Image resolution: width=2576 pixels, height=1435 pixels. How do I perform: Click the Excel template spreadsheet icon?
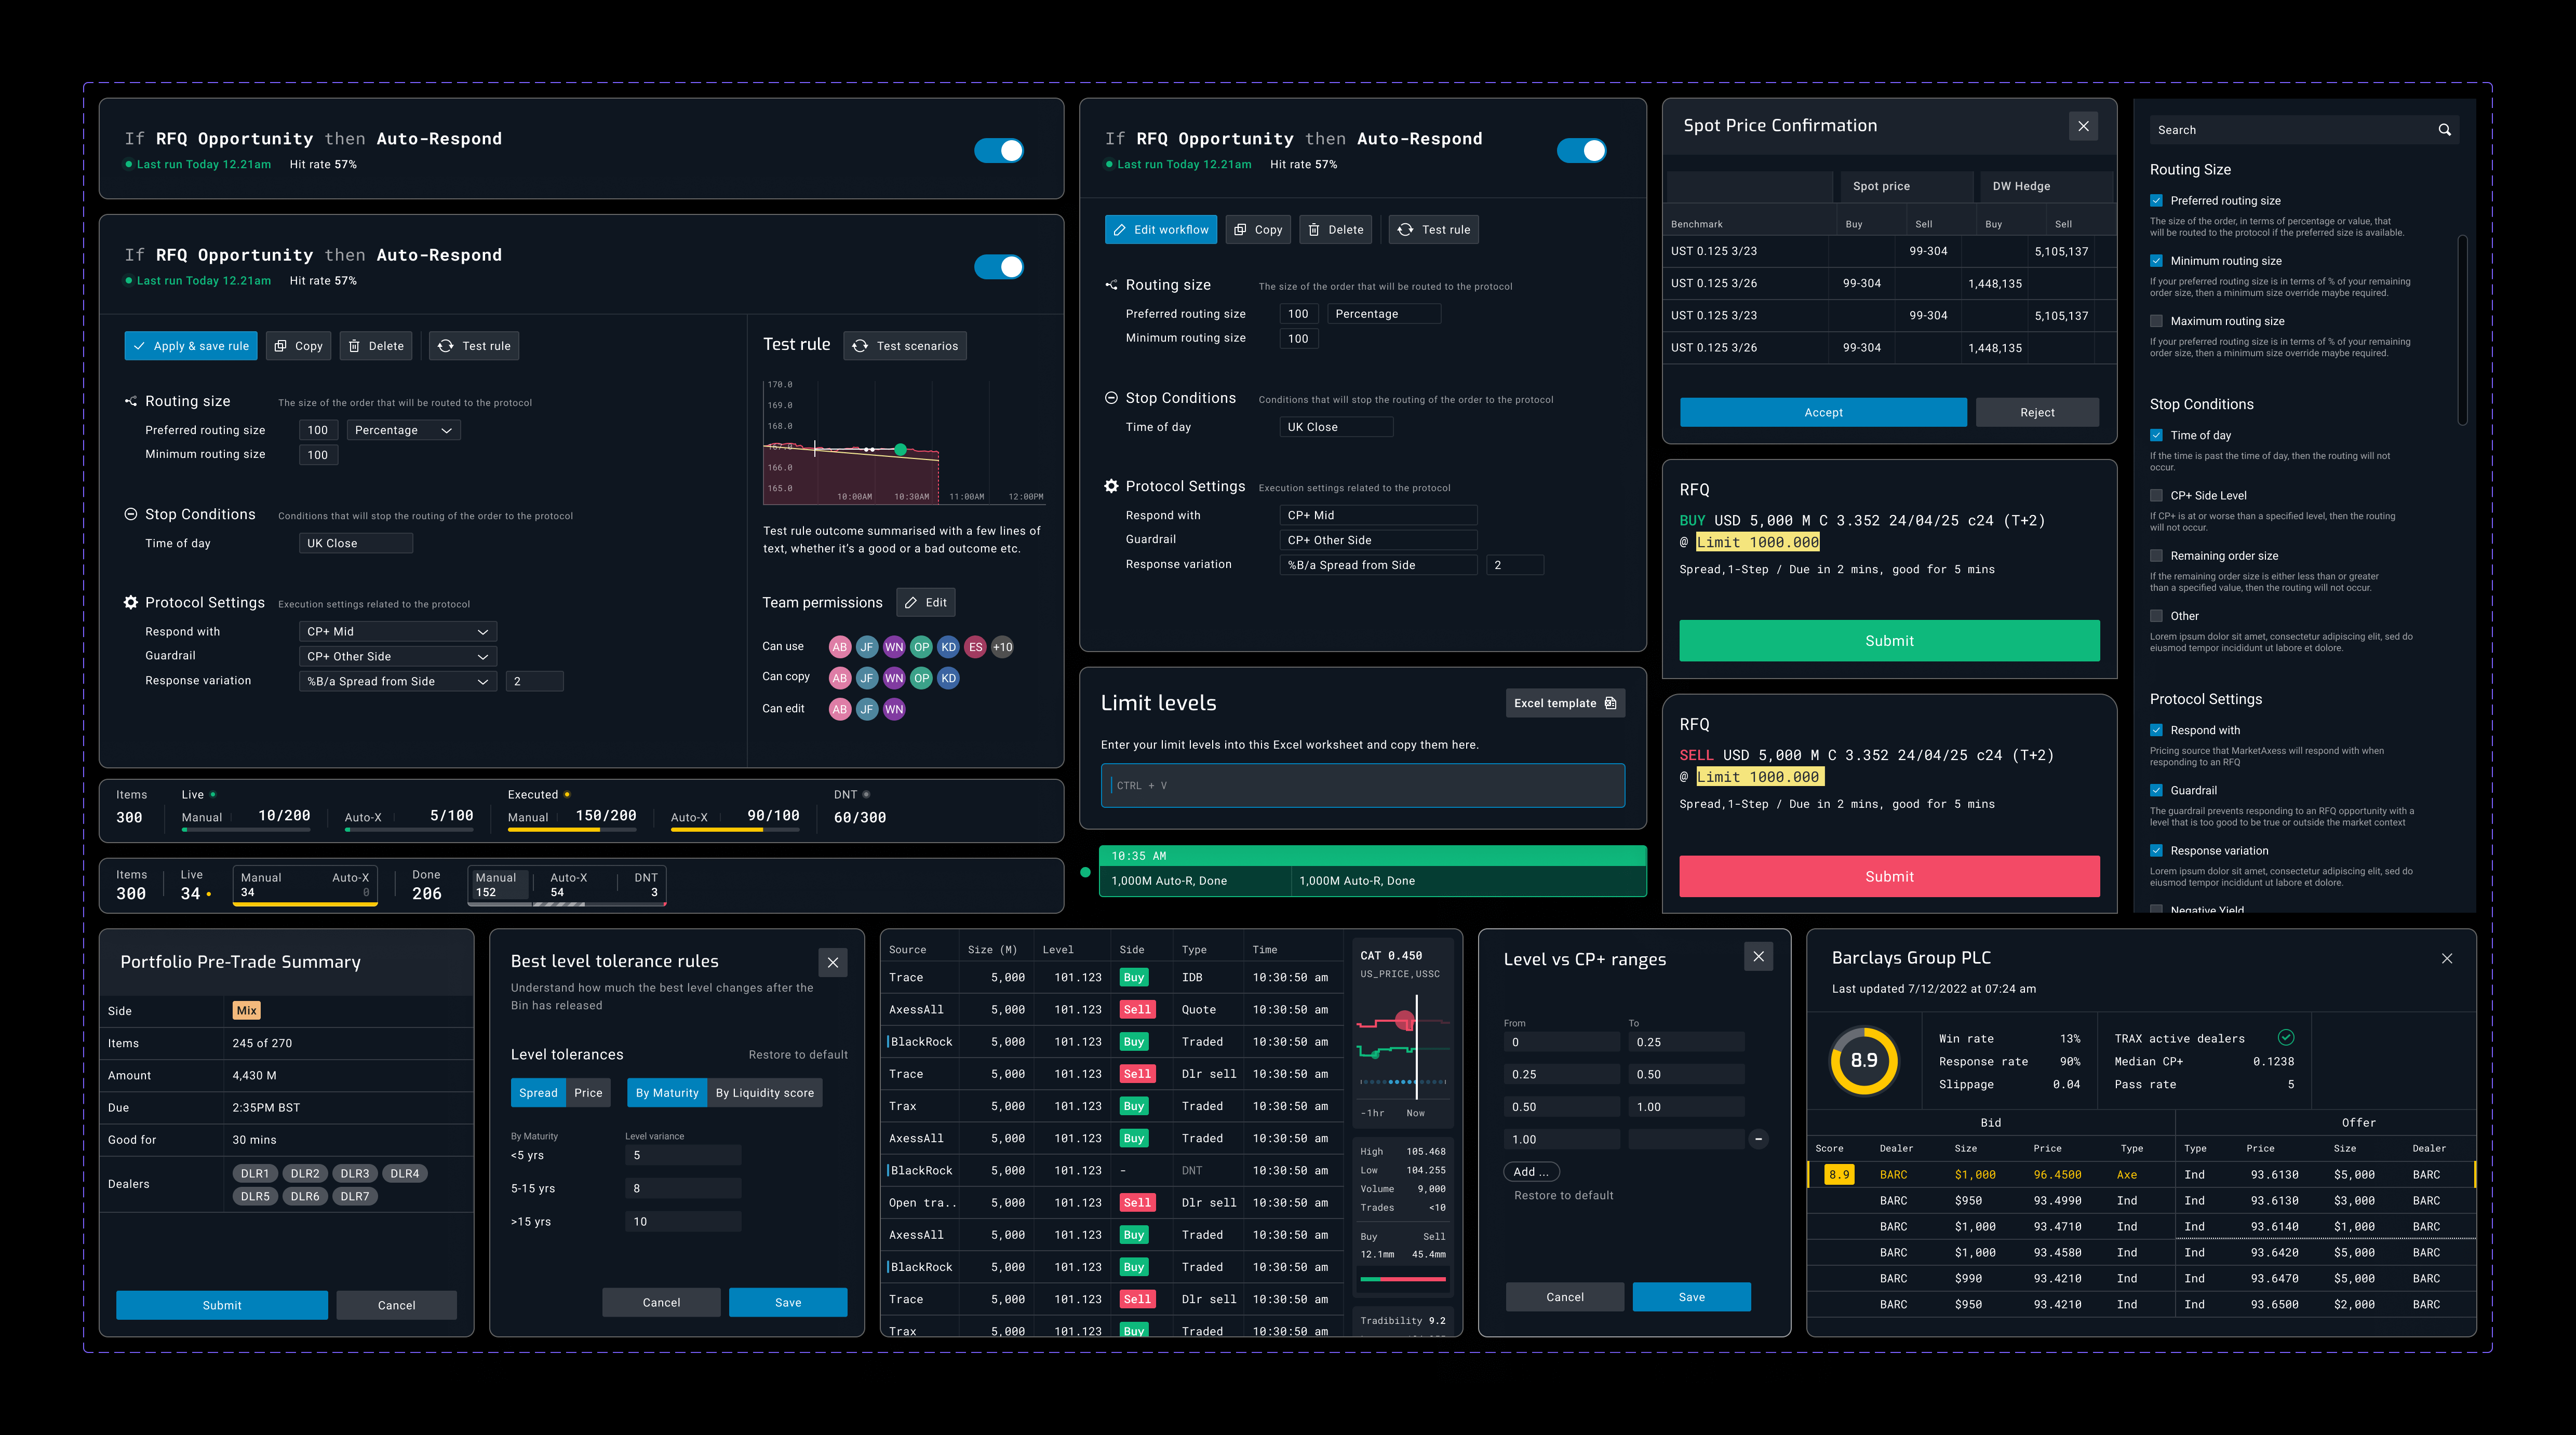[1610, 703]
